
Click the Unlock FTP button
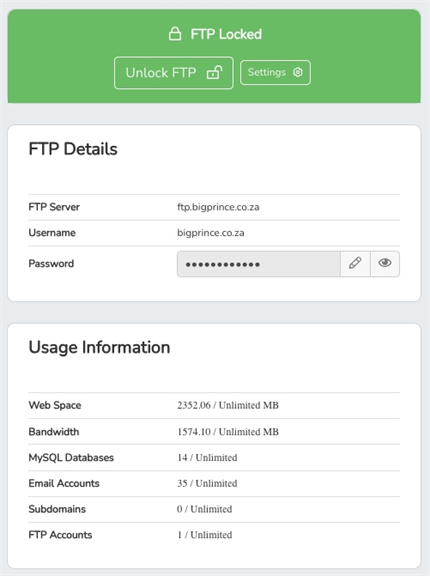[x=174, y=73]
